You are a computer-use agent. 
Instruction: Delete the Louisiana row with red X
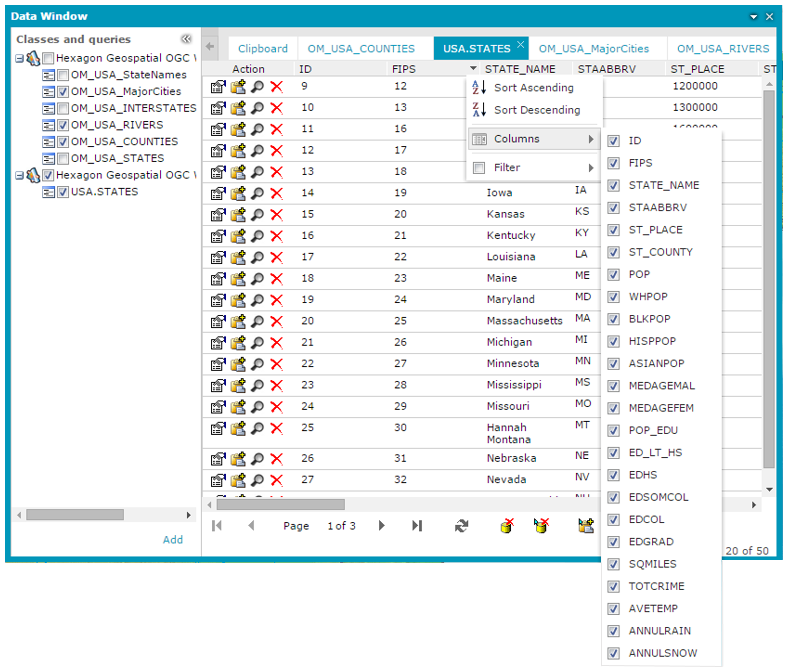coord(277,257)
